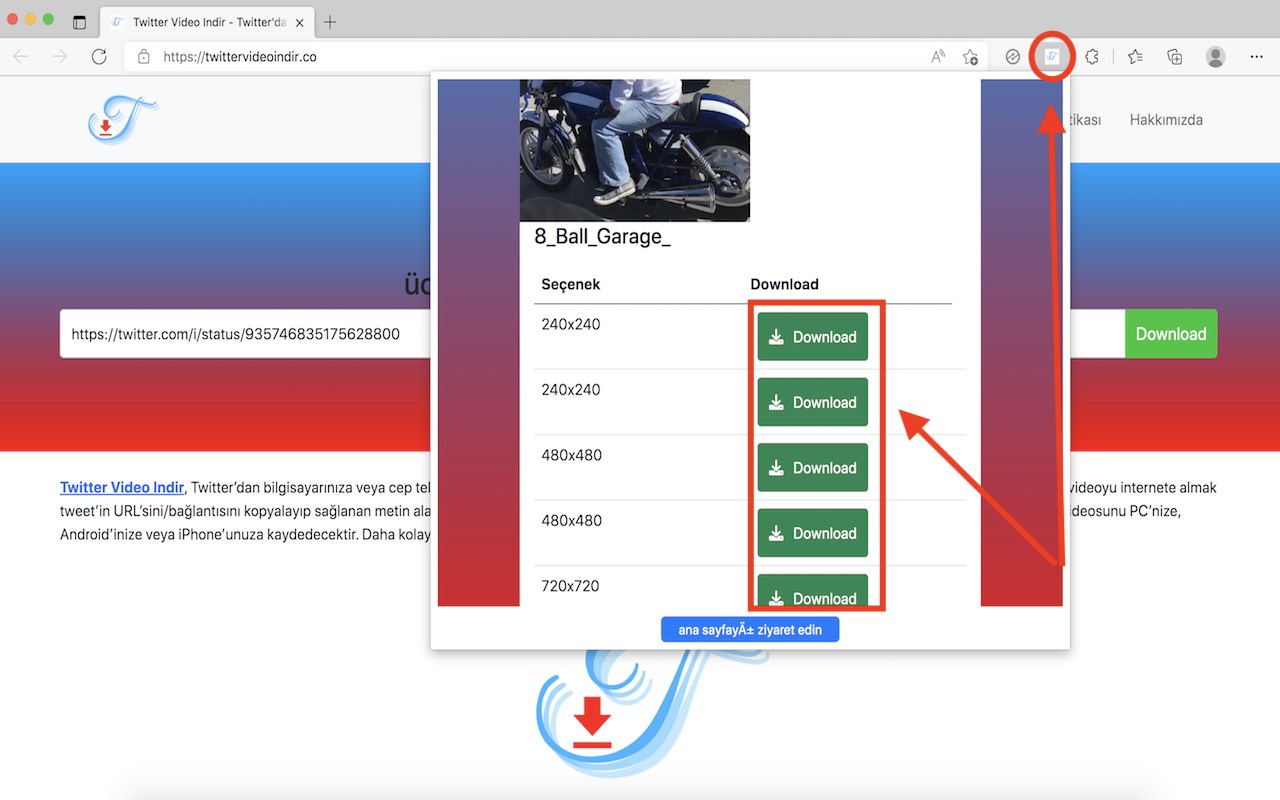
Task: Open the Collections panel icon
Action: coord(1175,57)
